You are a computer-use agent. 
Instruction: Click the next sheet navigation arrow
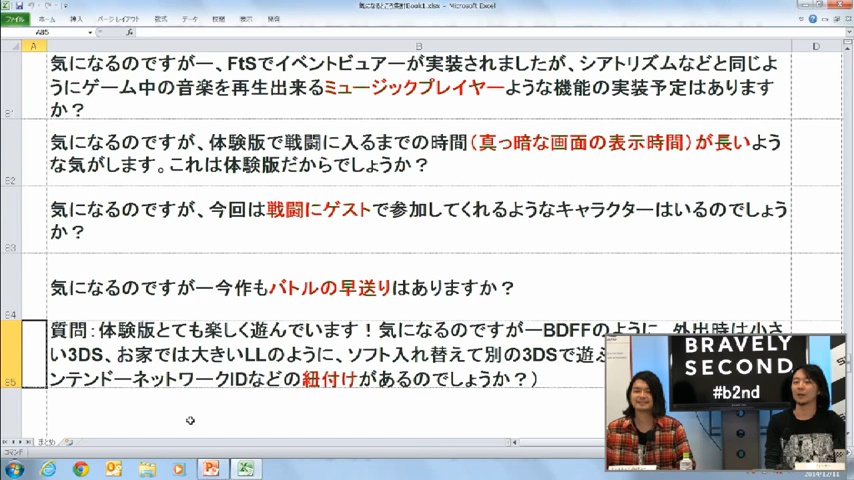click(x=21, y=442)
